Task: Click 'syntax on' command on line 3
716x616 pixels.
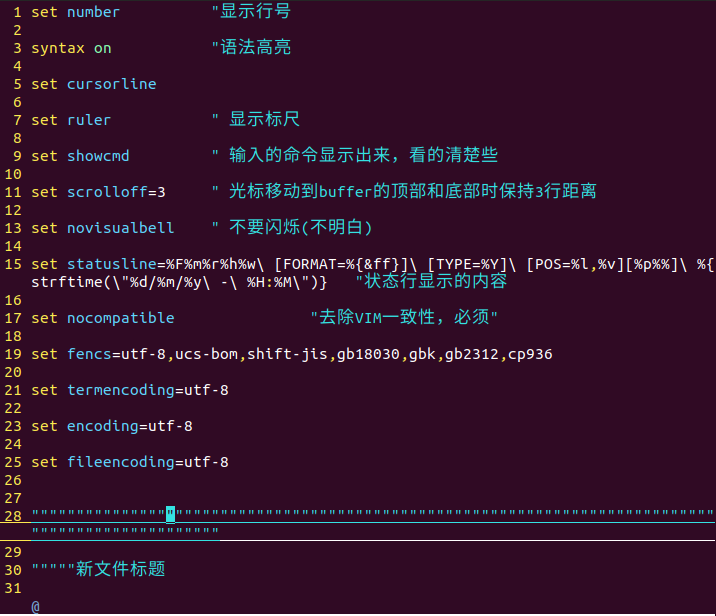Action: 71,48
